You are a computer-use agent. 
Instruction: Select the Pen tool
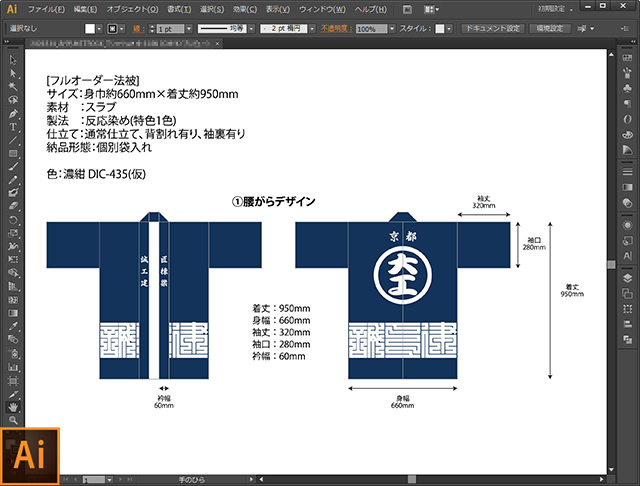tap(13, 113)
